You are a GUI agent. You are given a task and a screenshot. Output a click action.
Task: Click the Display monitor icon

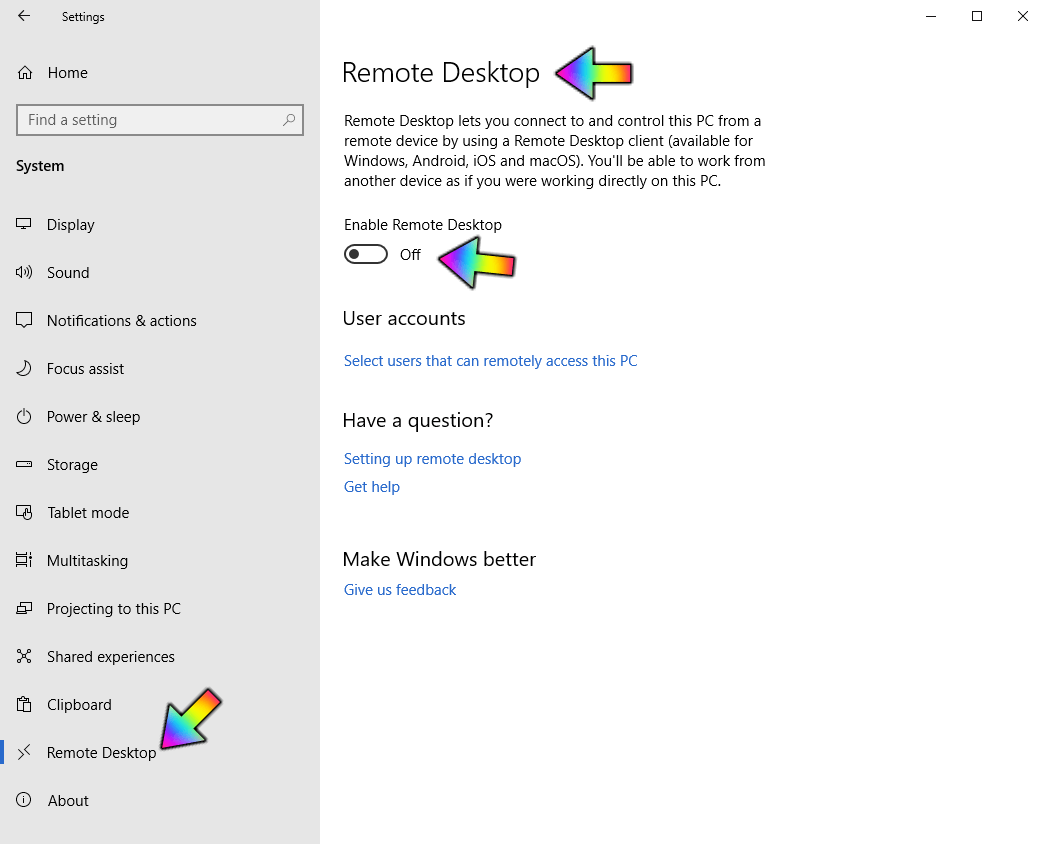click(x=24, y=224)
